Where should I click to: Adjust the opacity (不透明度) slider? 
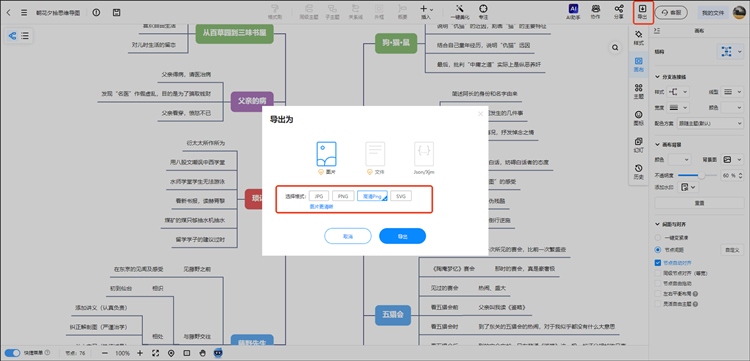(x=697, y=175)
